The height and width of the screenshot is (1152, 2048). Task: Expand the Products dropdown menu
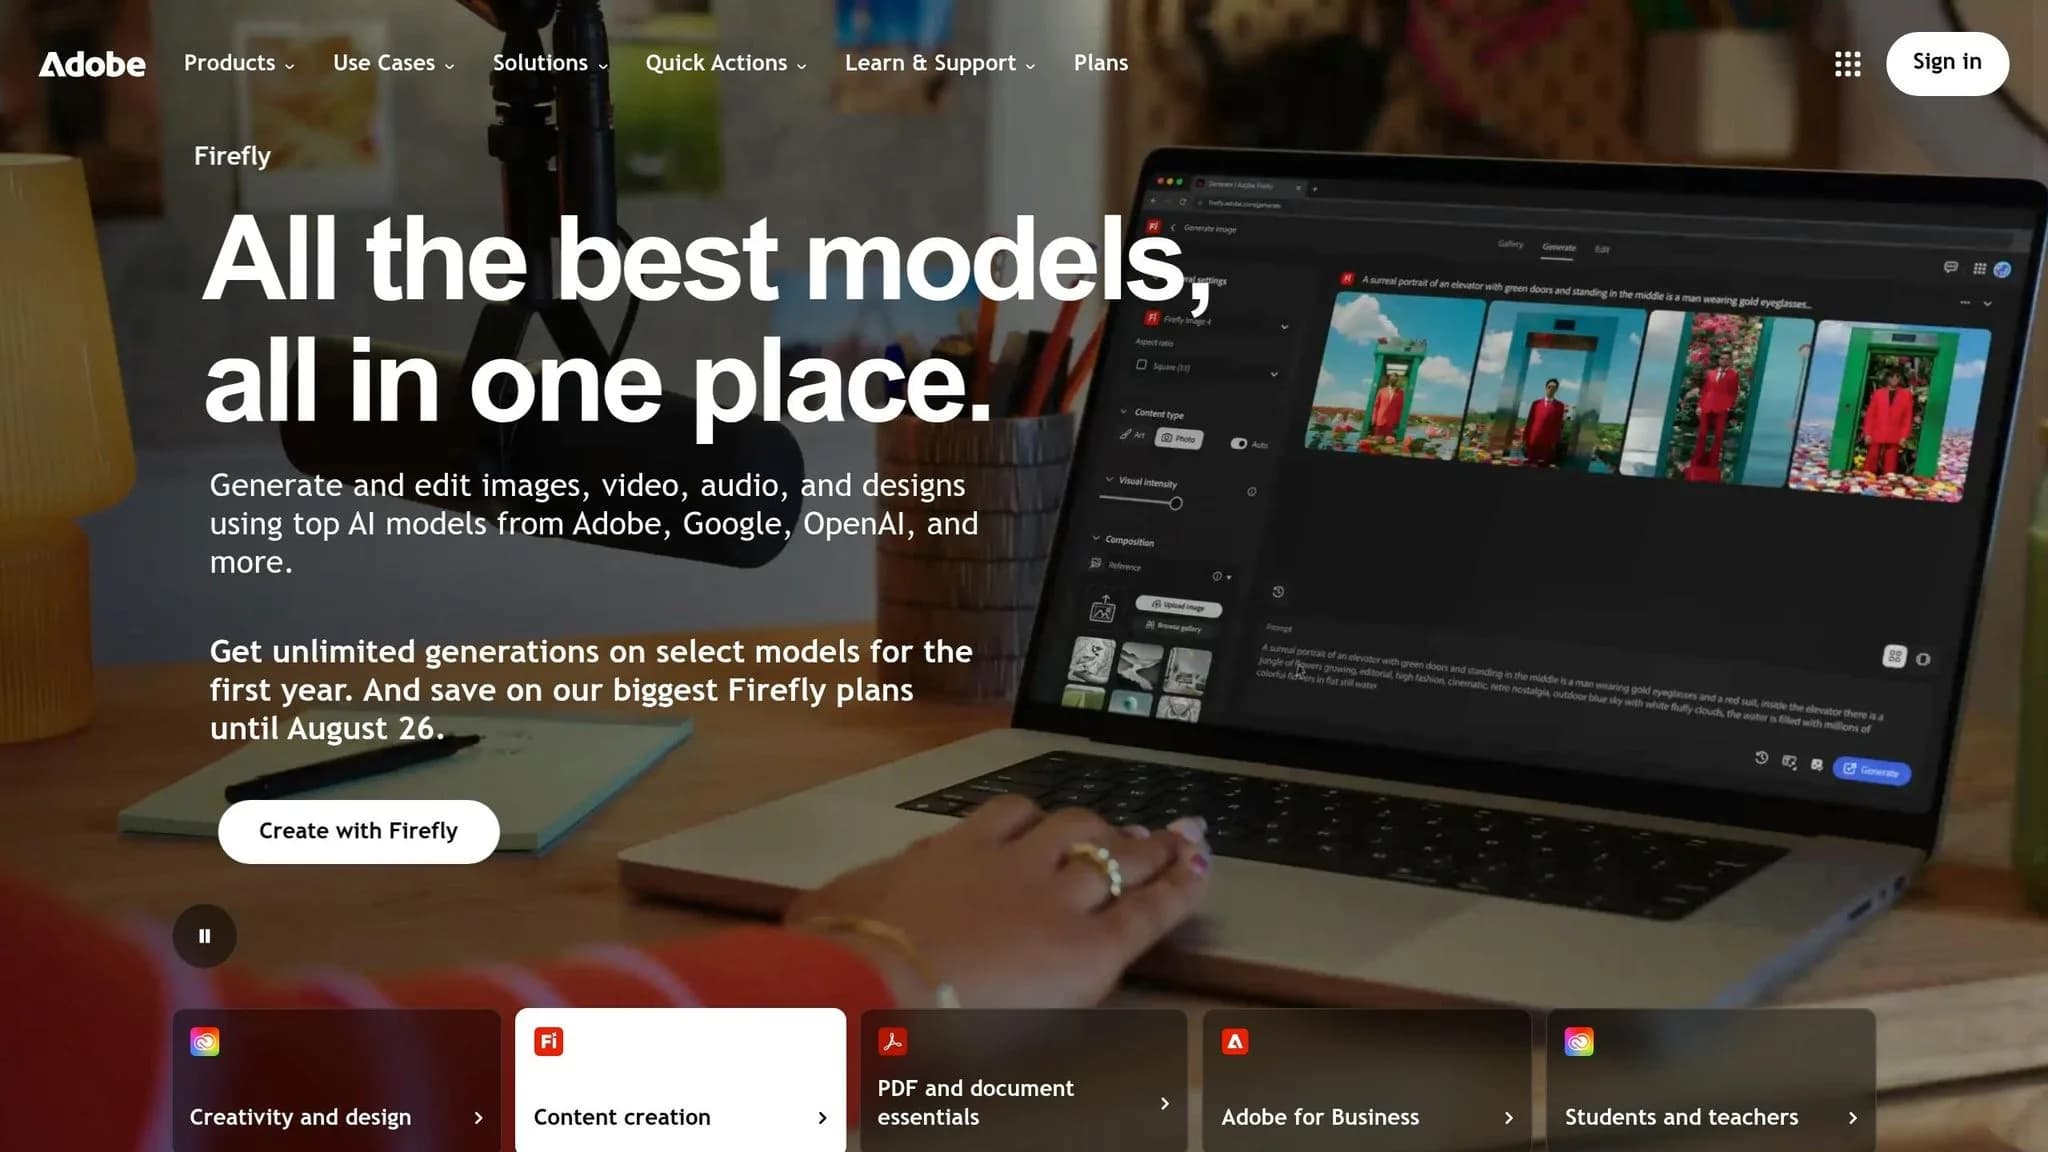tap(239, 63)
